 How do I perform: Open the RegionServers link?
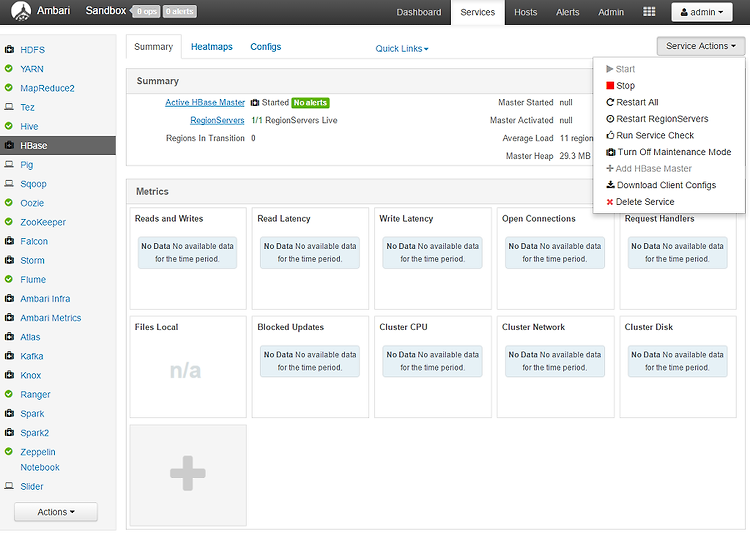pos(217,120)
